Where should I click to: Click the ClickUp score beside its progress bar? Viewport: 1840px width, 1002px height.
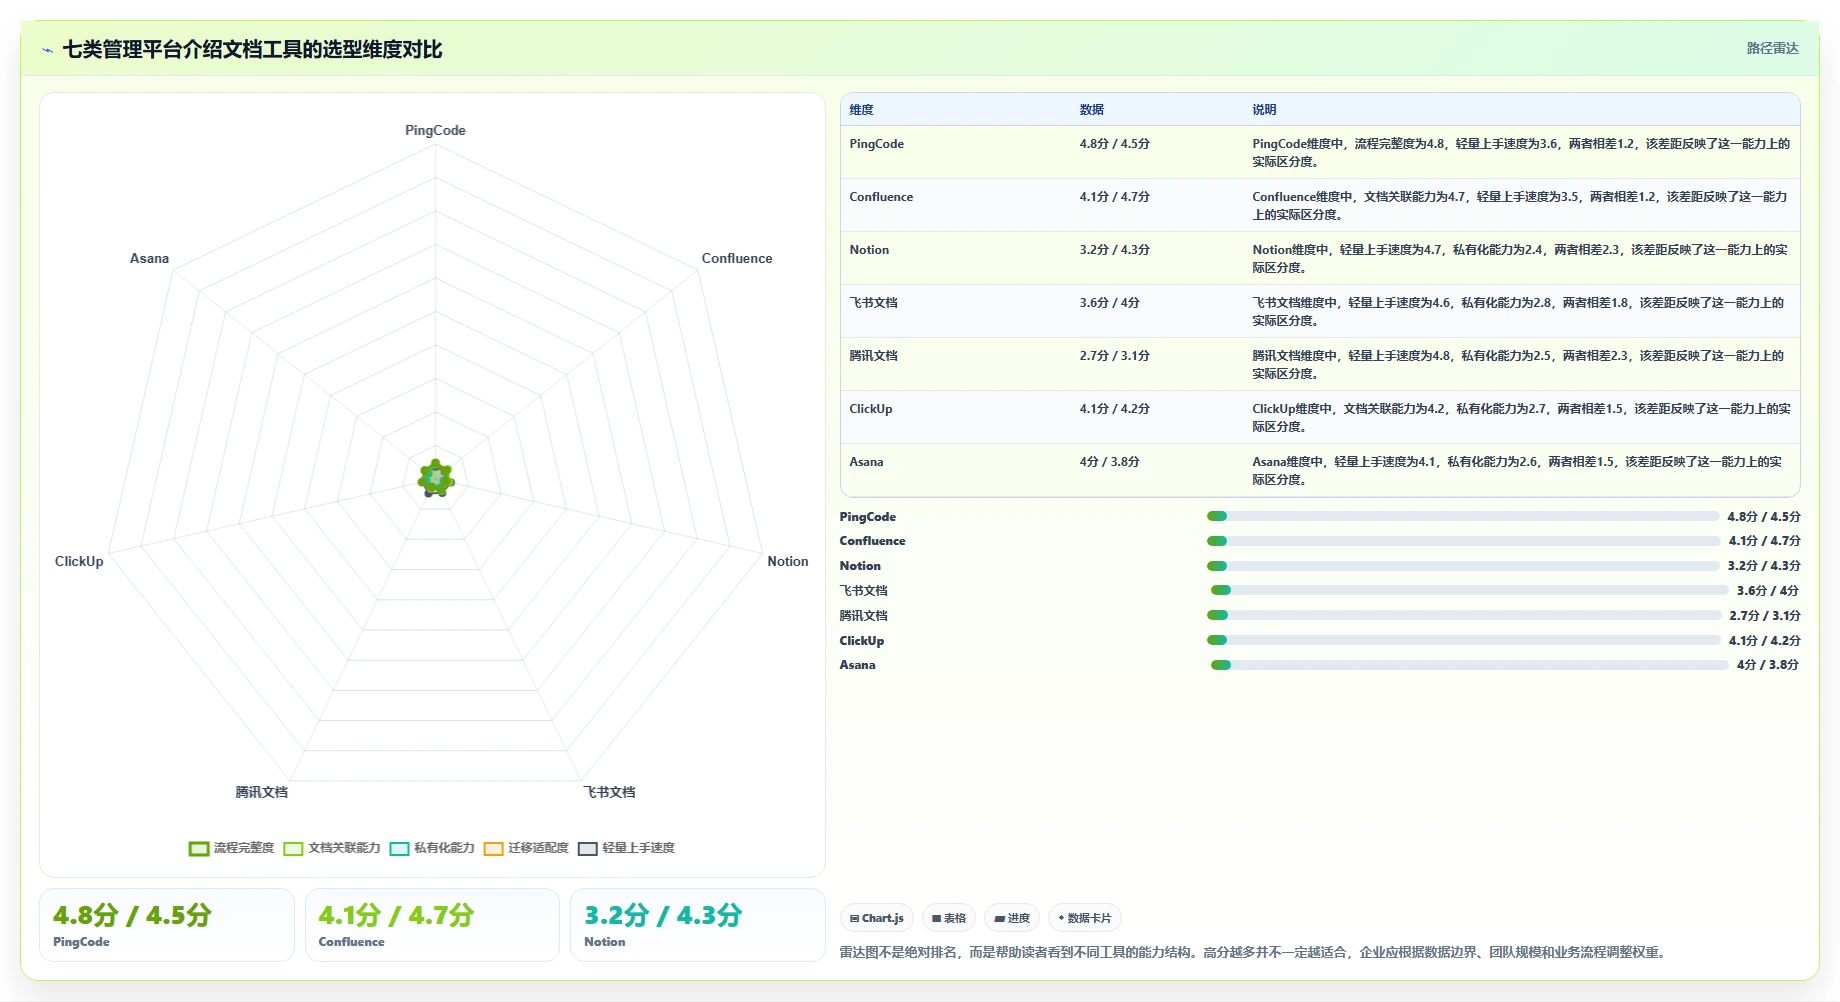(x=1764, y=641)
